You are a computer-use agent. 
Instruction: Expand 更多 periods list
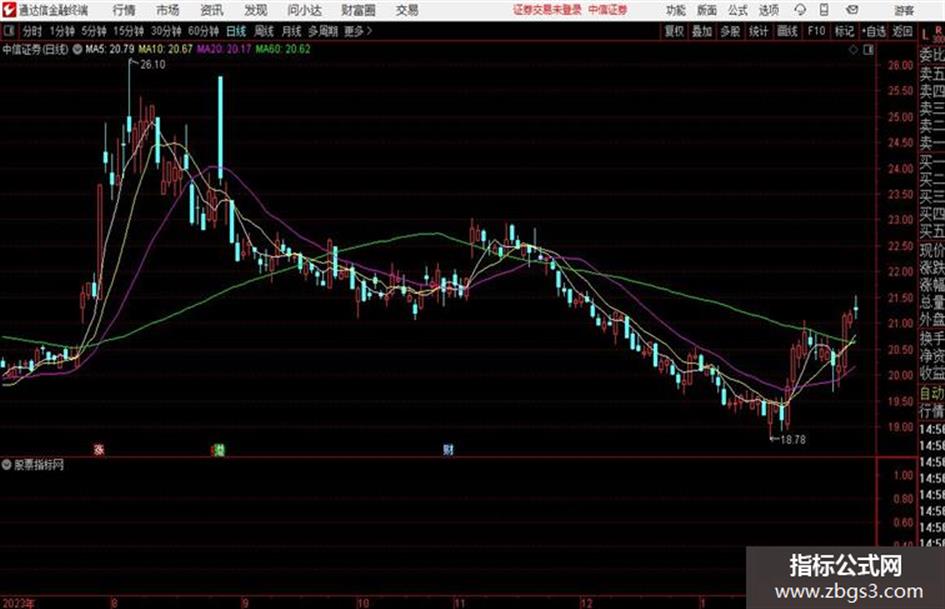pos(359,31)
